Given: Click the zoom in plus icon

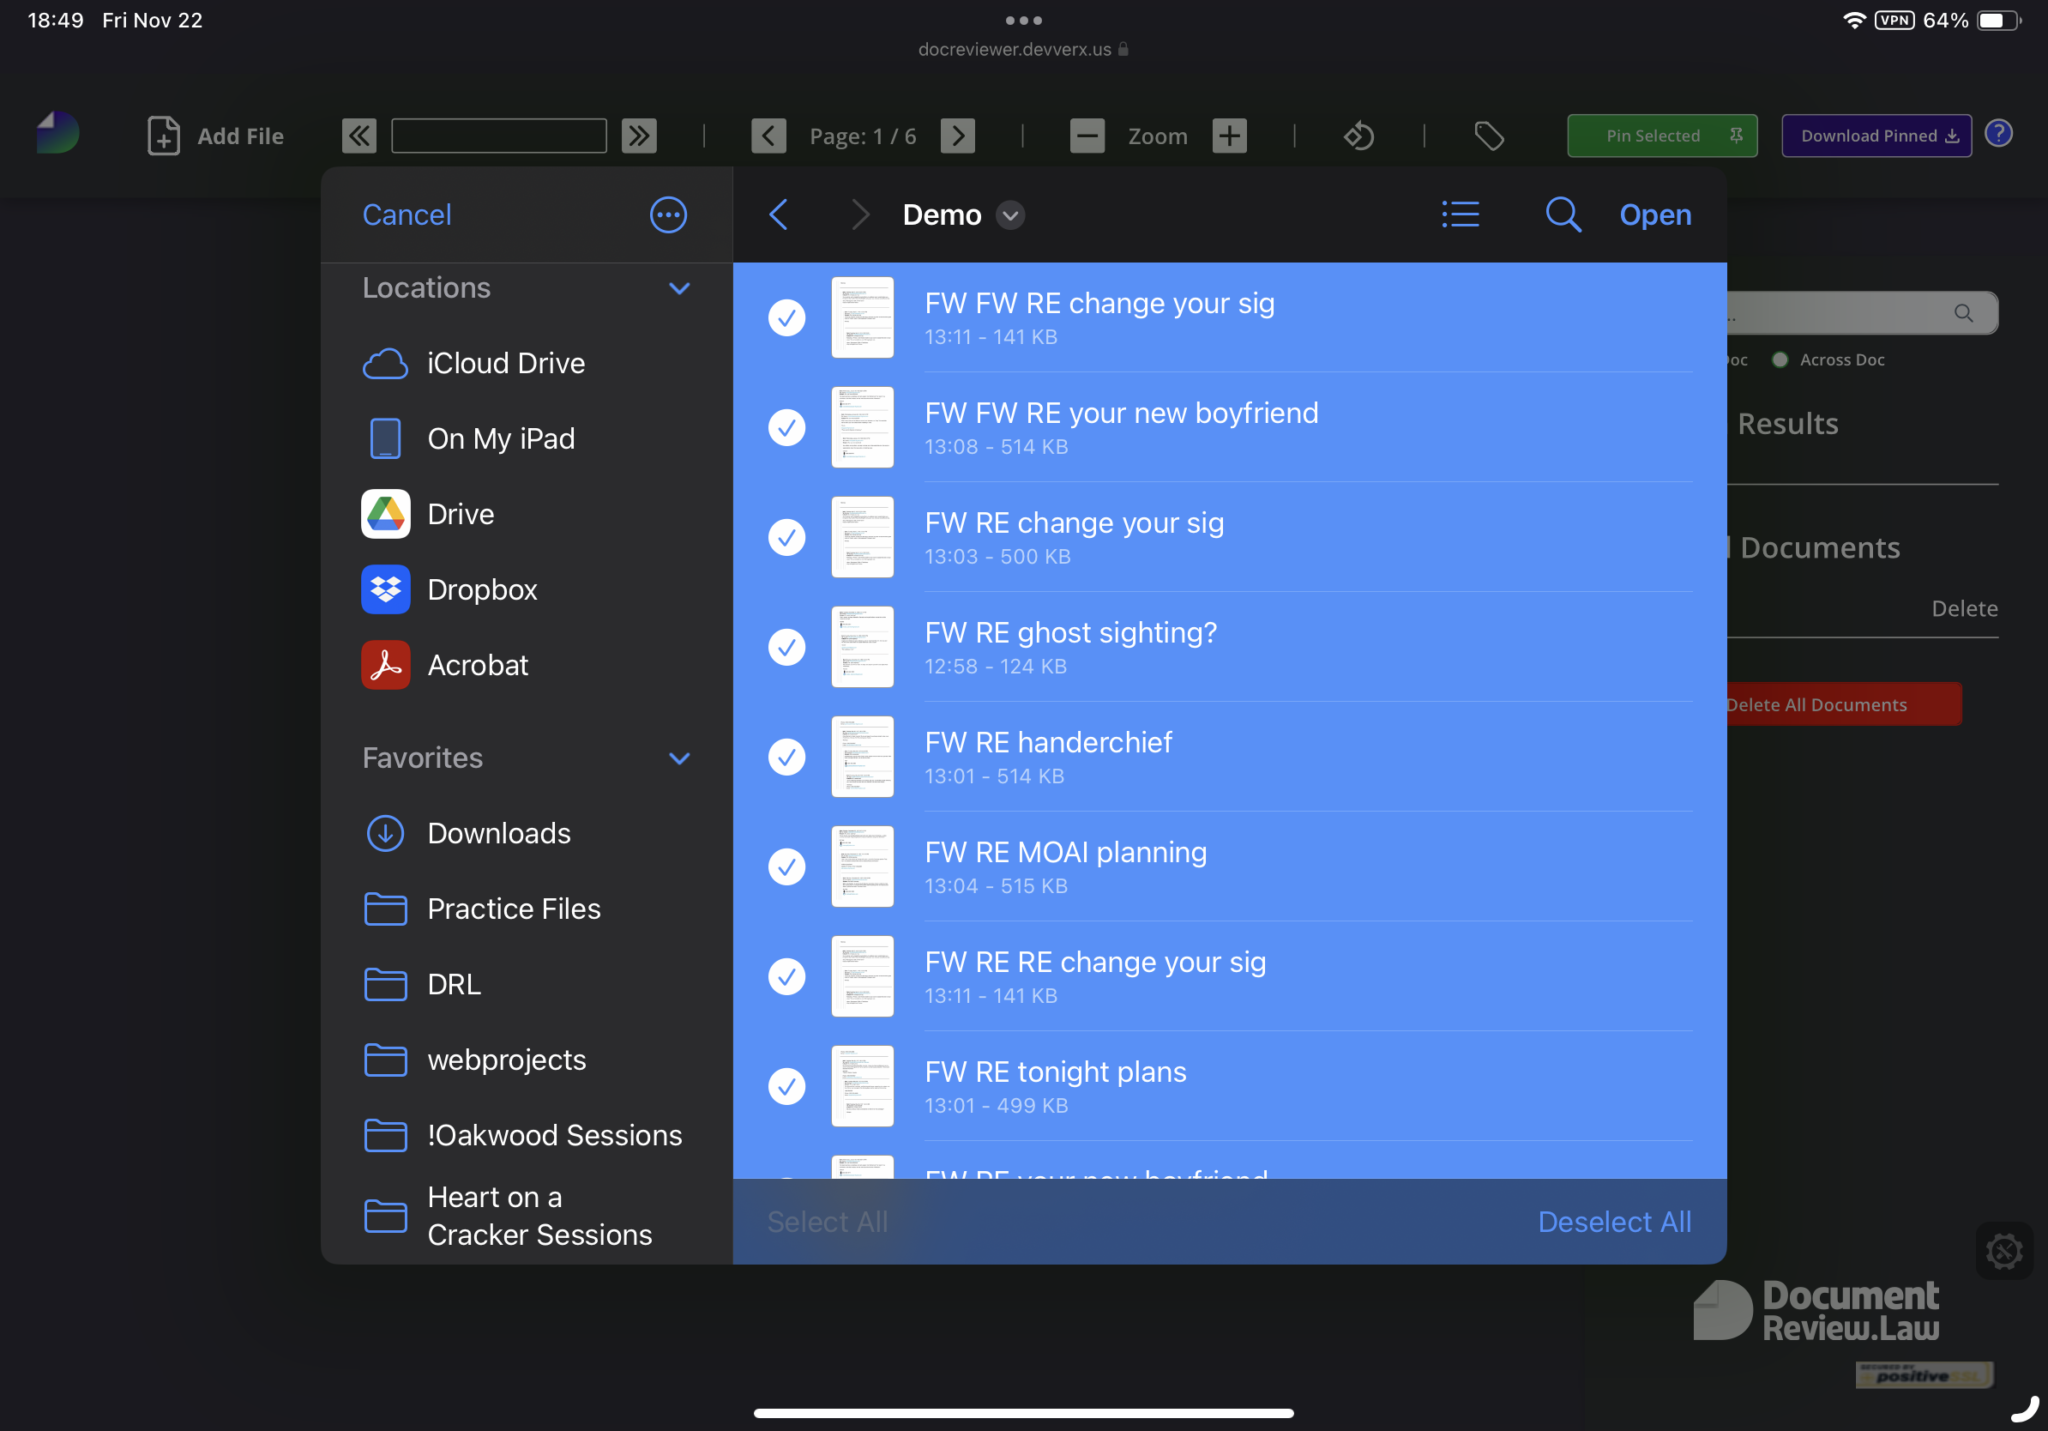Looking at the screenshot, I should (1229, 136).
